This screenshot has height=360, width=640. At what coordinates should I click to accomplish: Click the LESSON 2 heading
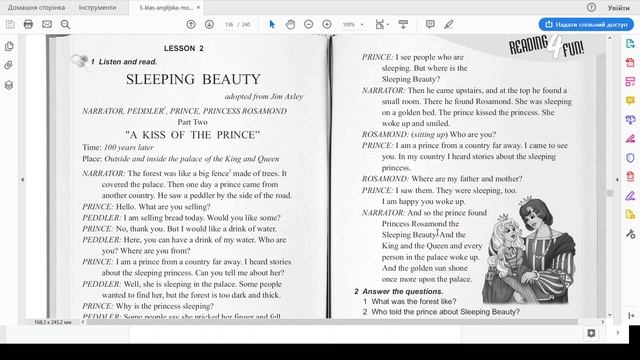pyautogui.click(x=184, y=48)
